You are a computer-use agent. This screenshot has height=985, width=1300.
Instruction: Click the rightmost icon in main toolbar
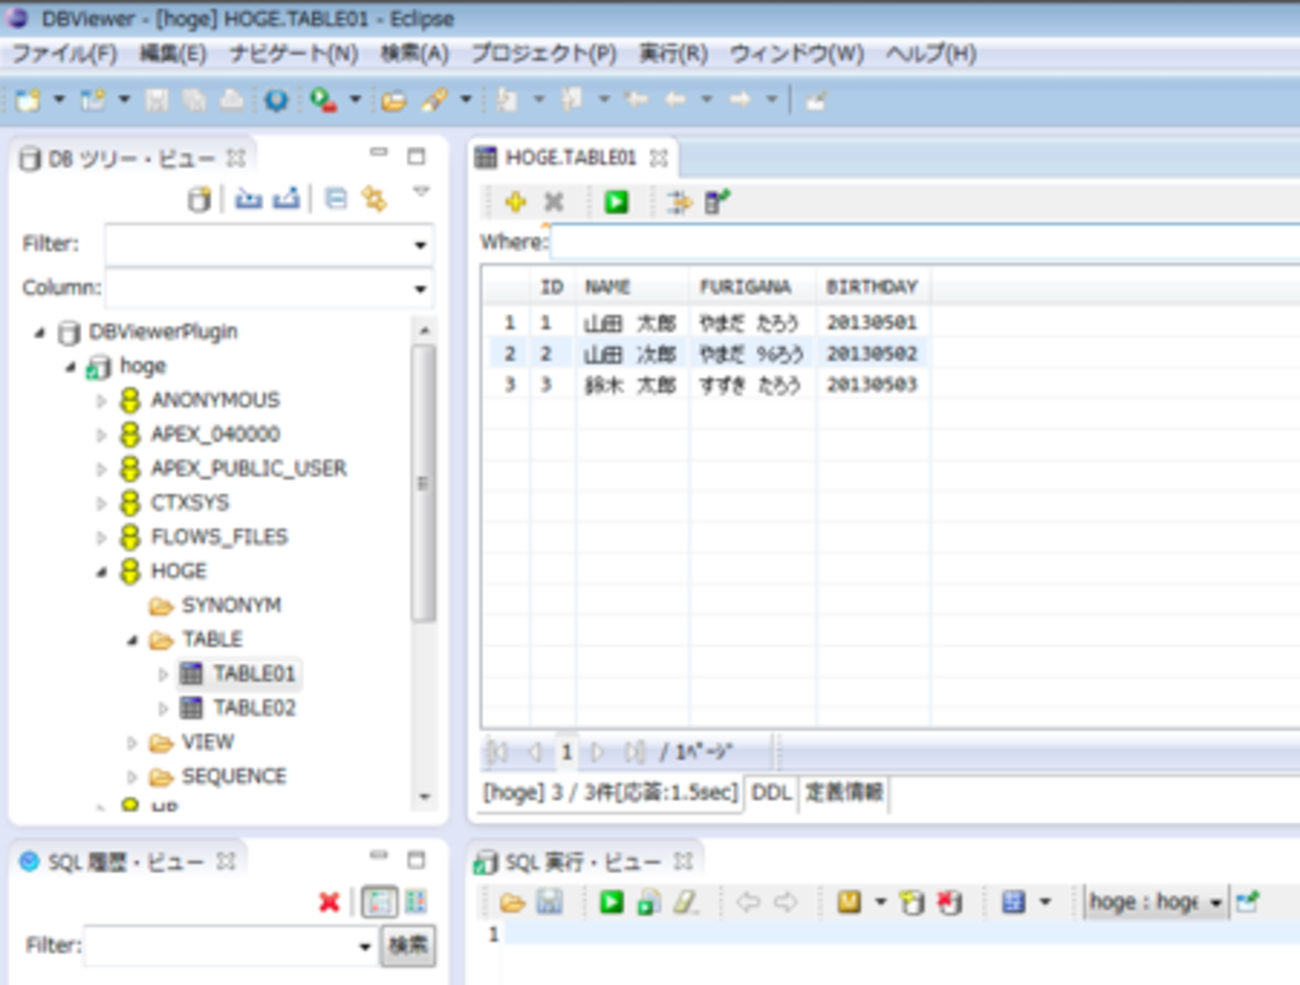[x=816, y=100]
